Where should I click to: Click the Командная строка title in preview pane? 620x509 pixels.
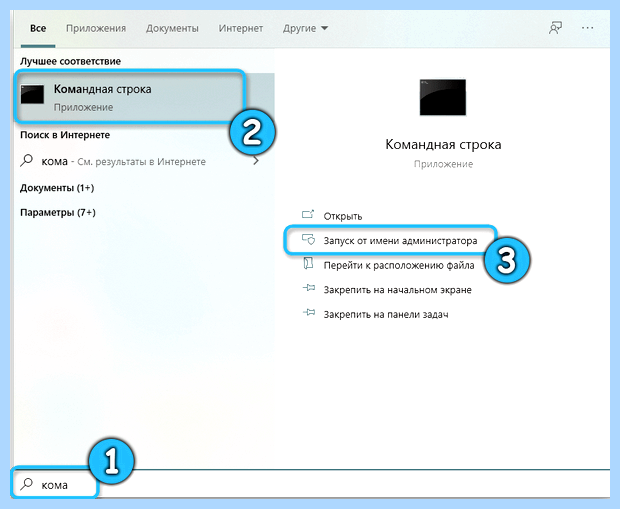tap(443, 145)
